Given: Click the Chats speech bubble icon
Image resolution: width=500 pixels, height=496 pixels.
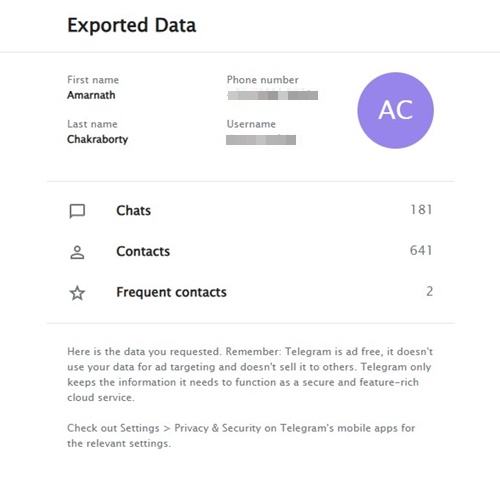Looking at the screenshot, I should coord(77,211).
